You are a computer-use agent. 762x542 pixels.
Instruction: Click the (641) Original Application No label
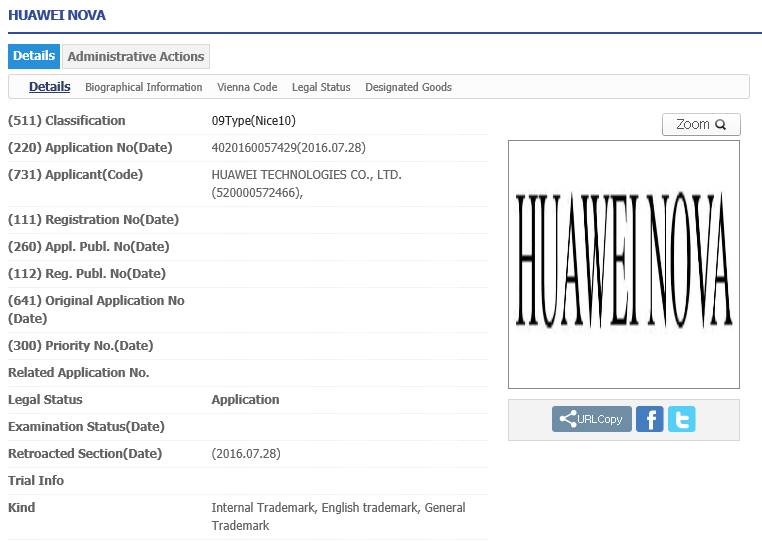point(96,310)
